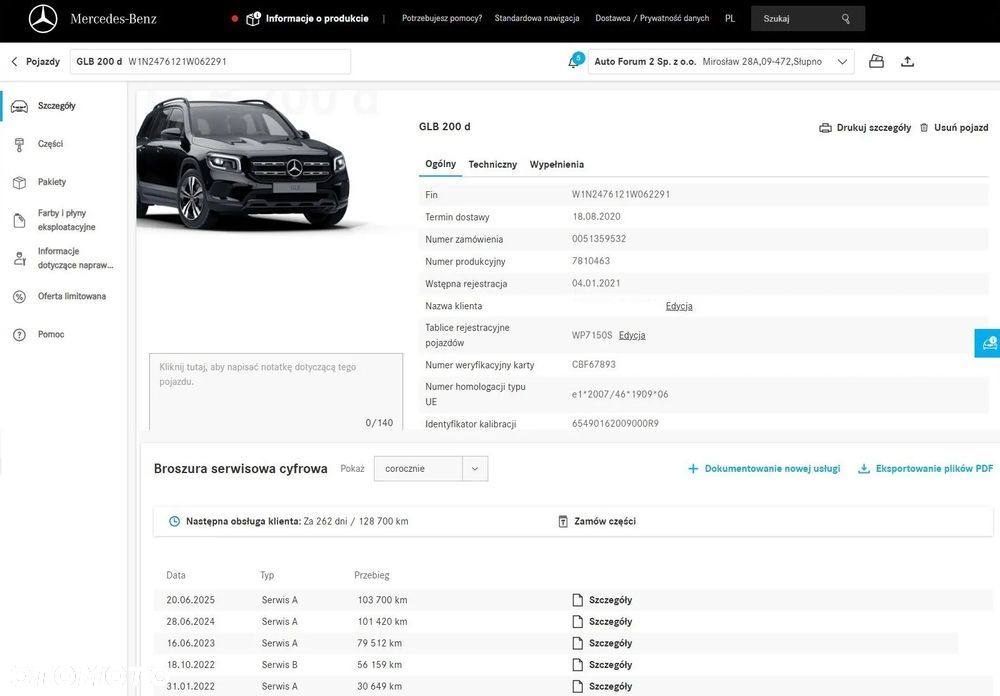Open Informacje o produkcie box icon
This screenshot has width=1000, height=696.
tap(253, 19)
